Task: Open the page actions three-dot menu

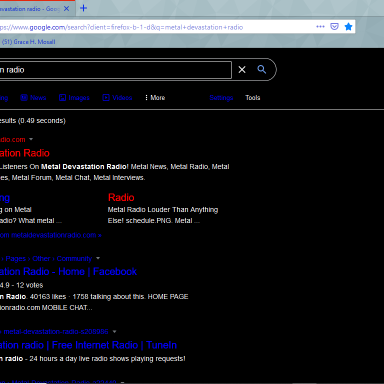Action: point(320,27)
